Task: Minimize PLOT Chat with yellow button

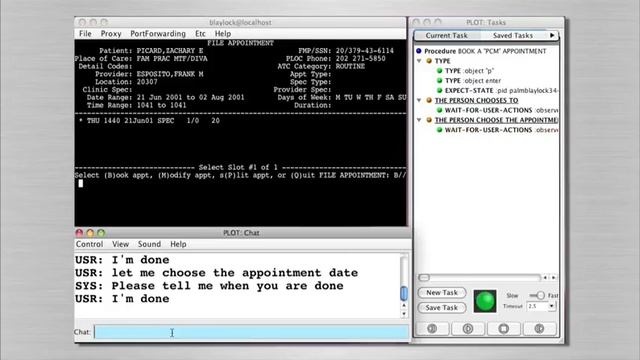Action: [x=90, y=233]
